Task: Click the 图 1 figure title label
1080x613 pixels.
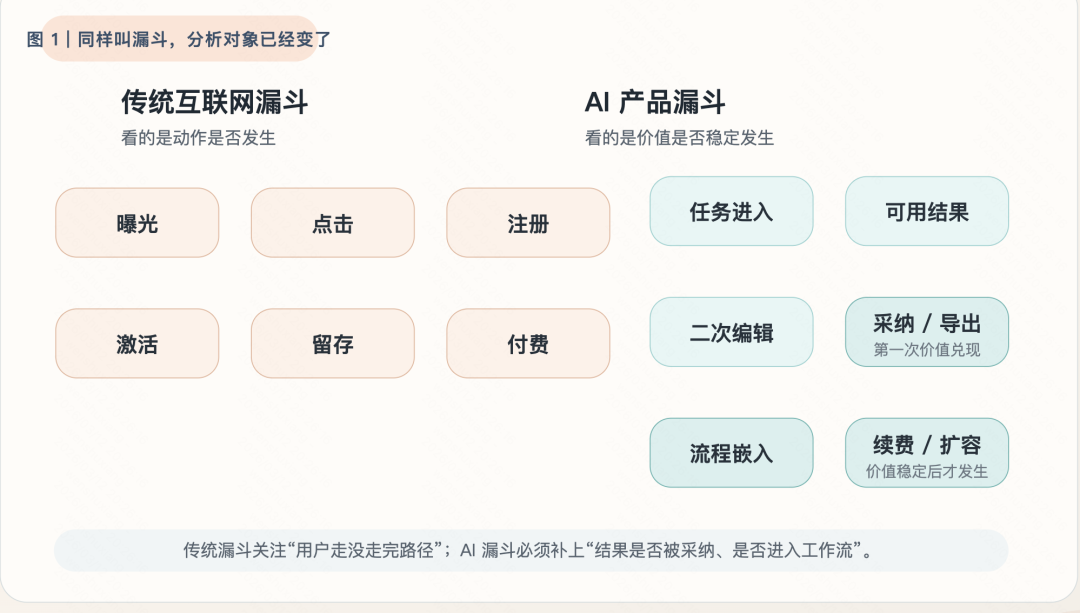Action: tap(179, 40)
